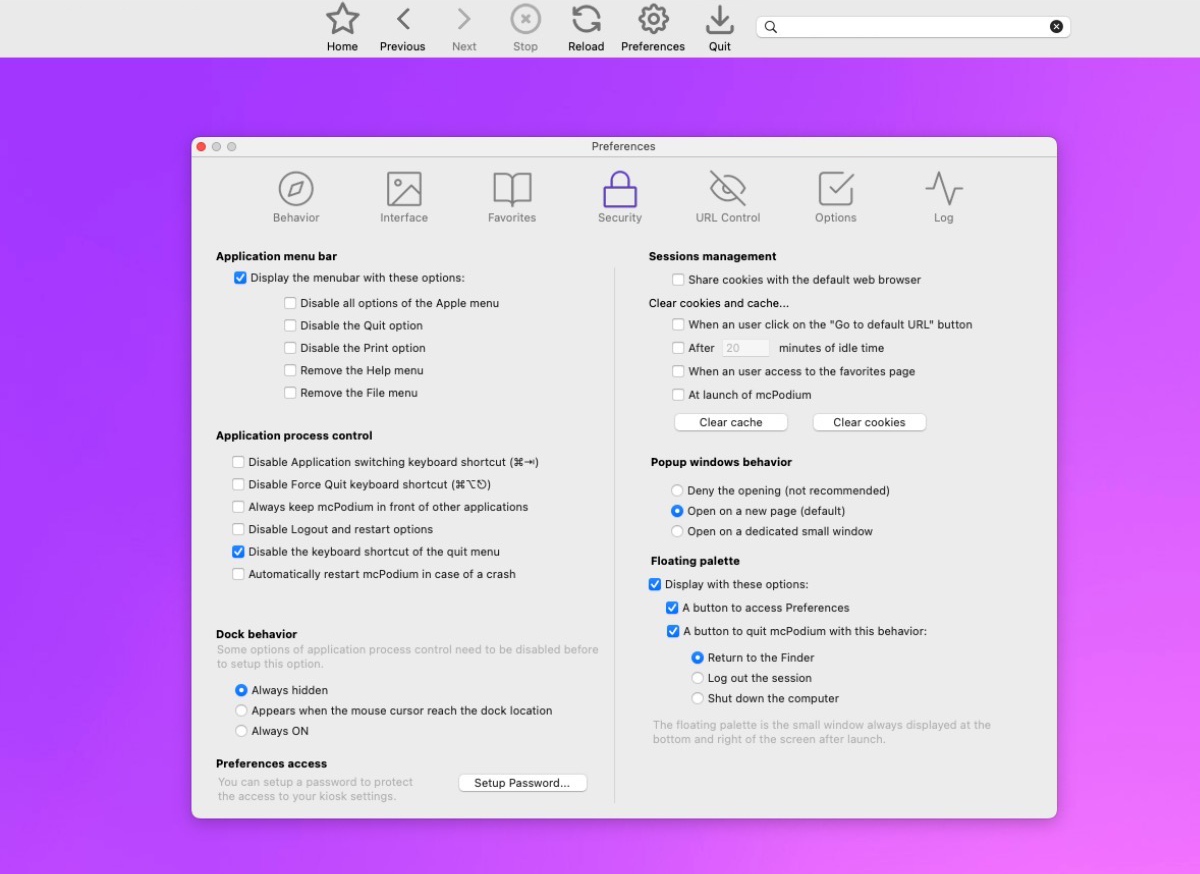Check Disable Application switching keyboard shortcut
Image resolution: width=1200 pixels, height=874 pixels.
coord(238,462)
